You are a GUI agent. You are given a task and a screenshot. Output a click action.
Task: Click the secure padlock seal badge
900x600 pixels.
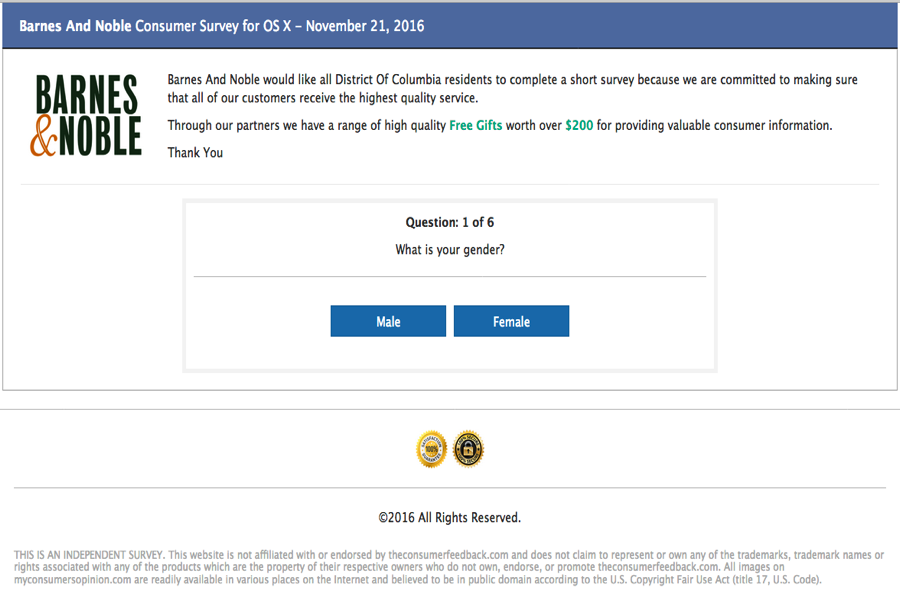click(468, 449)
